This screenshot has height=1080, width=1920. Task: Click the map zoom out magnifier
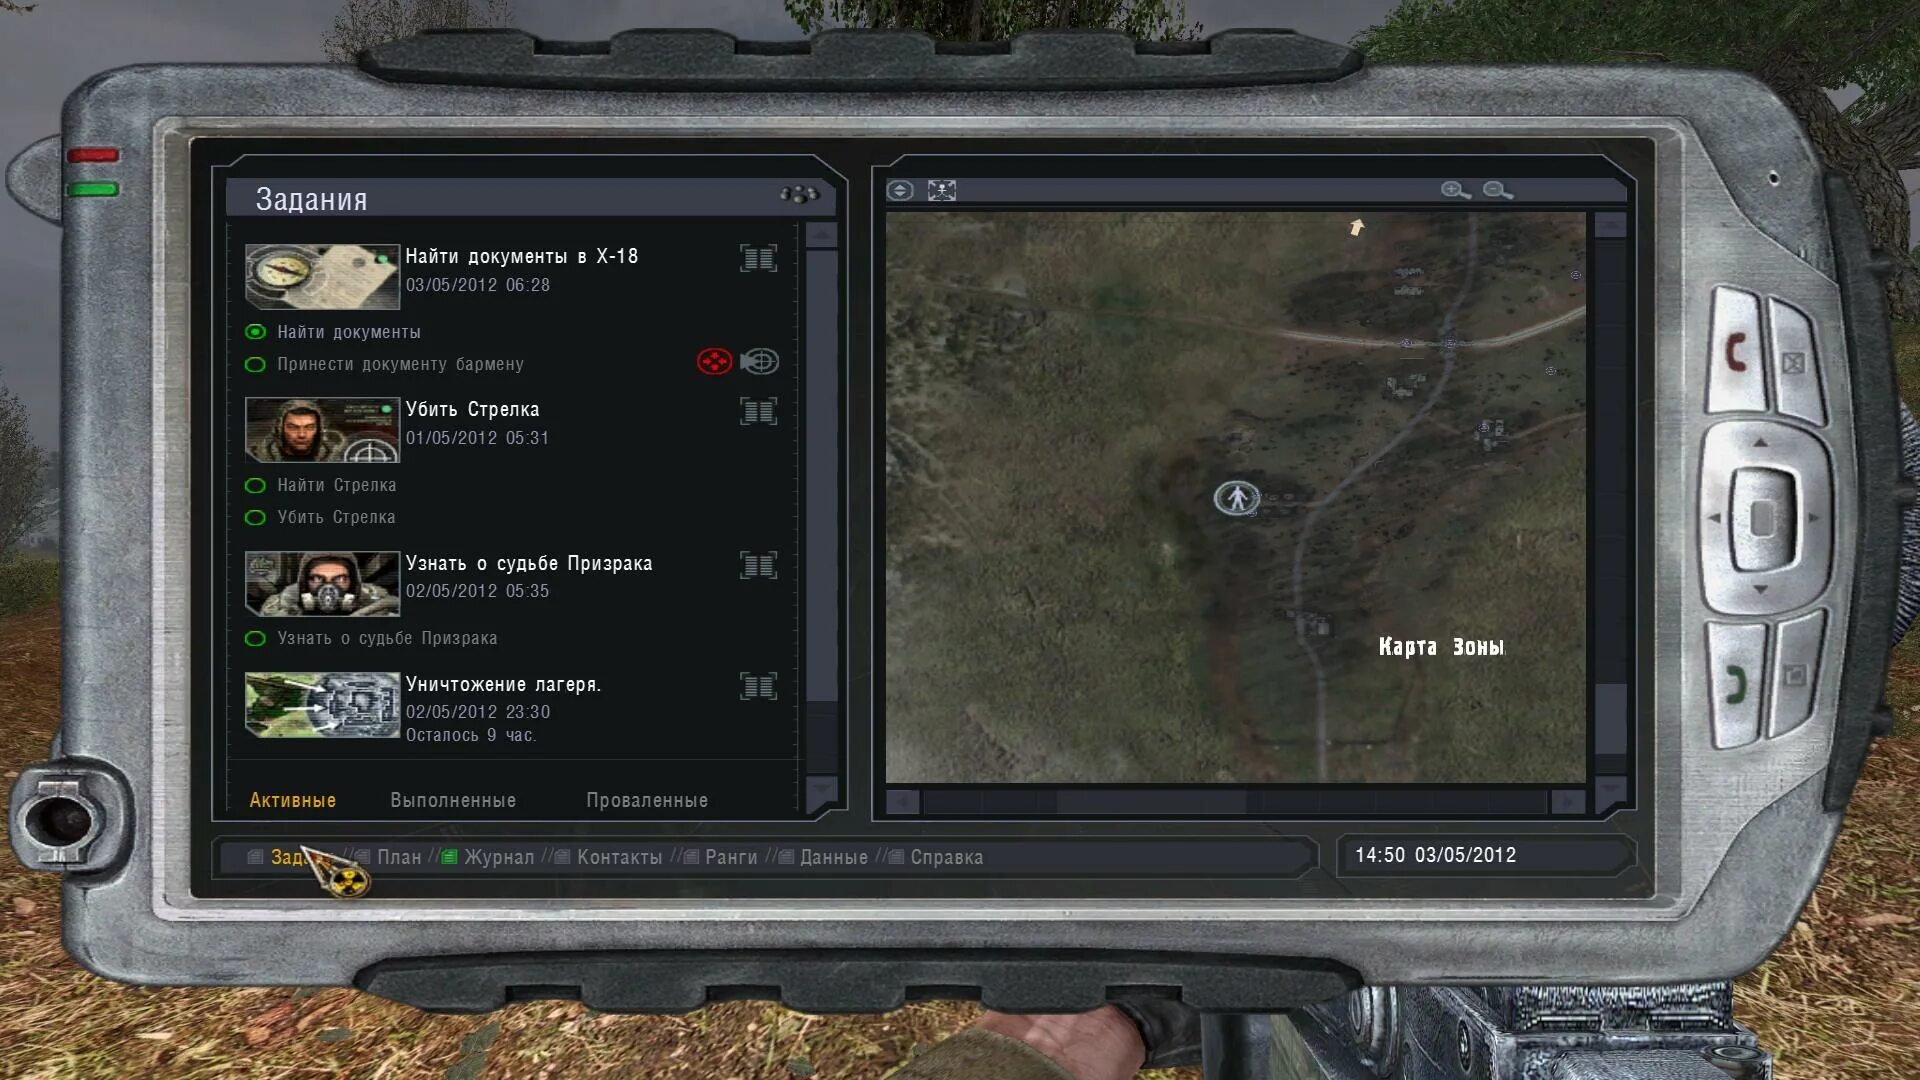click(1497, 190)
